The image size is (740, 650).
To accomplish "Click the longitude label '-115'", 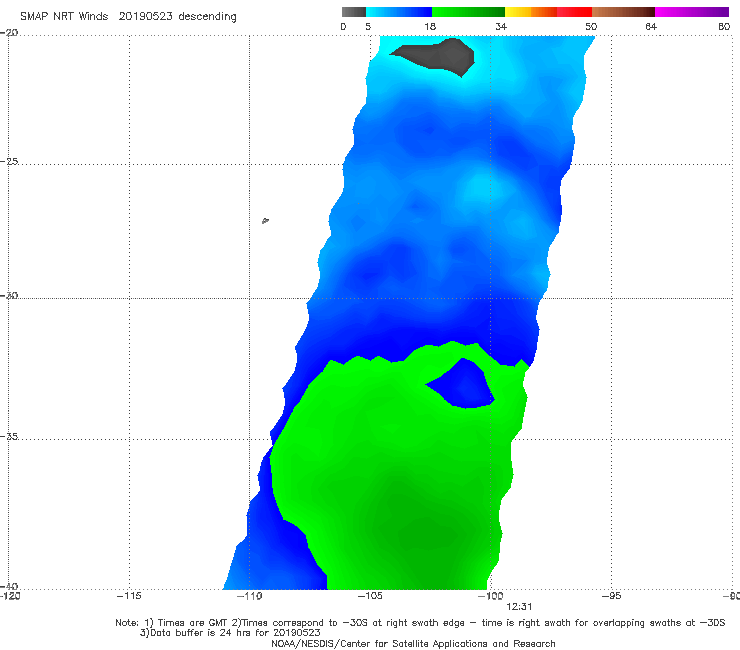I will [129, 596].
